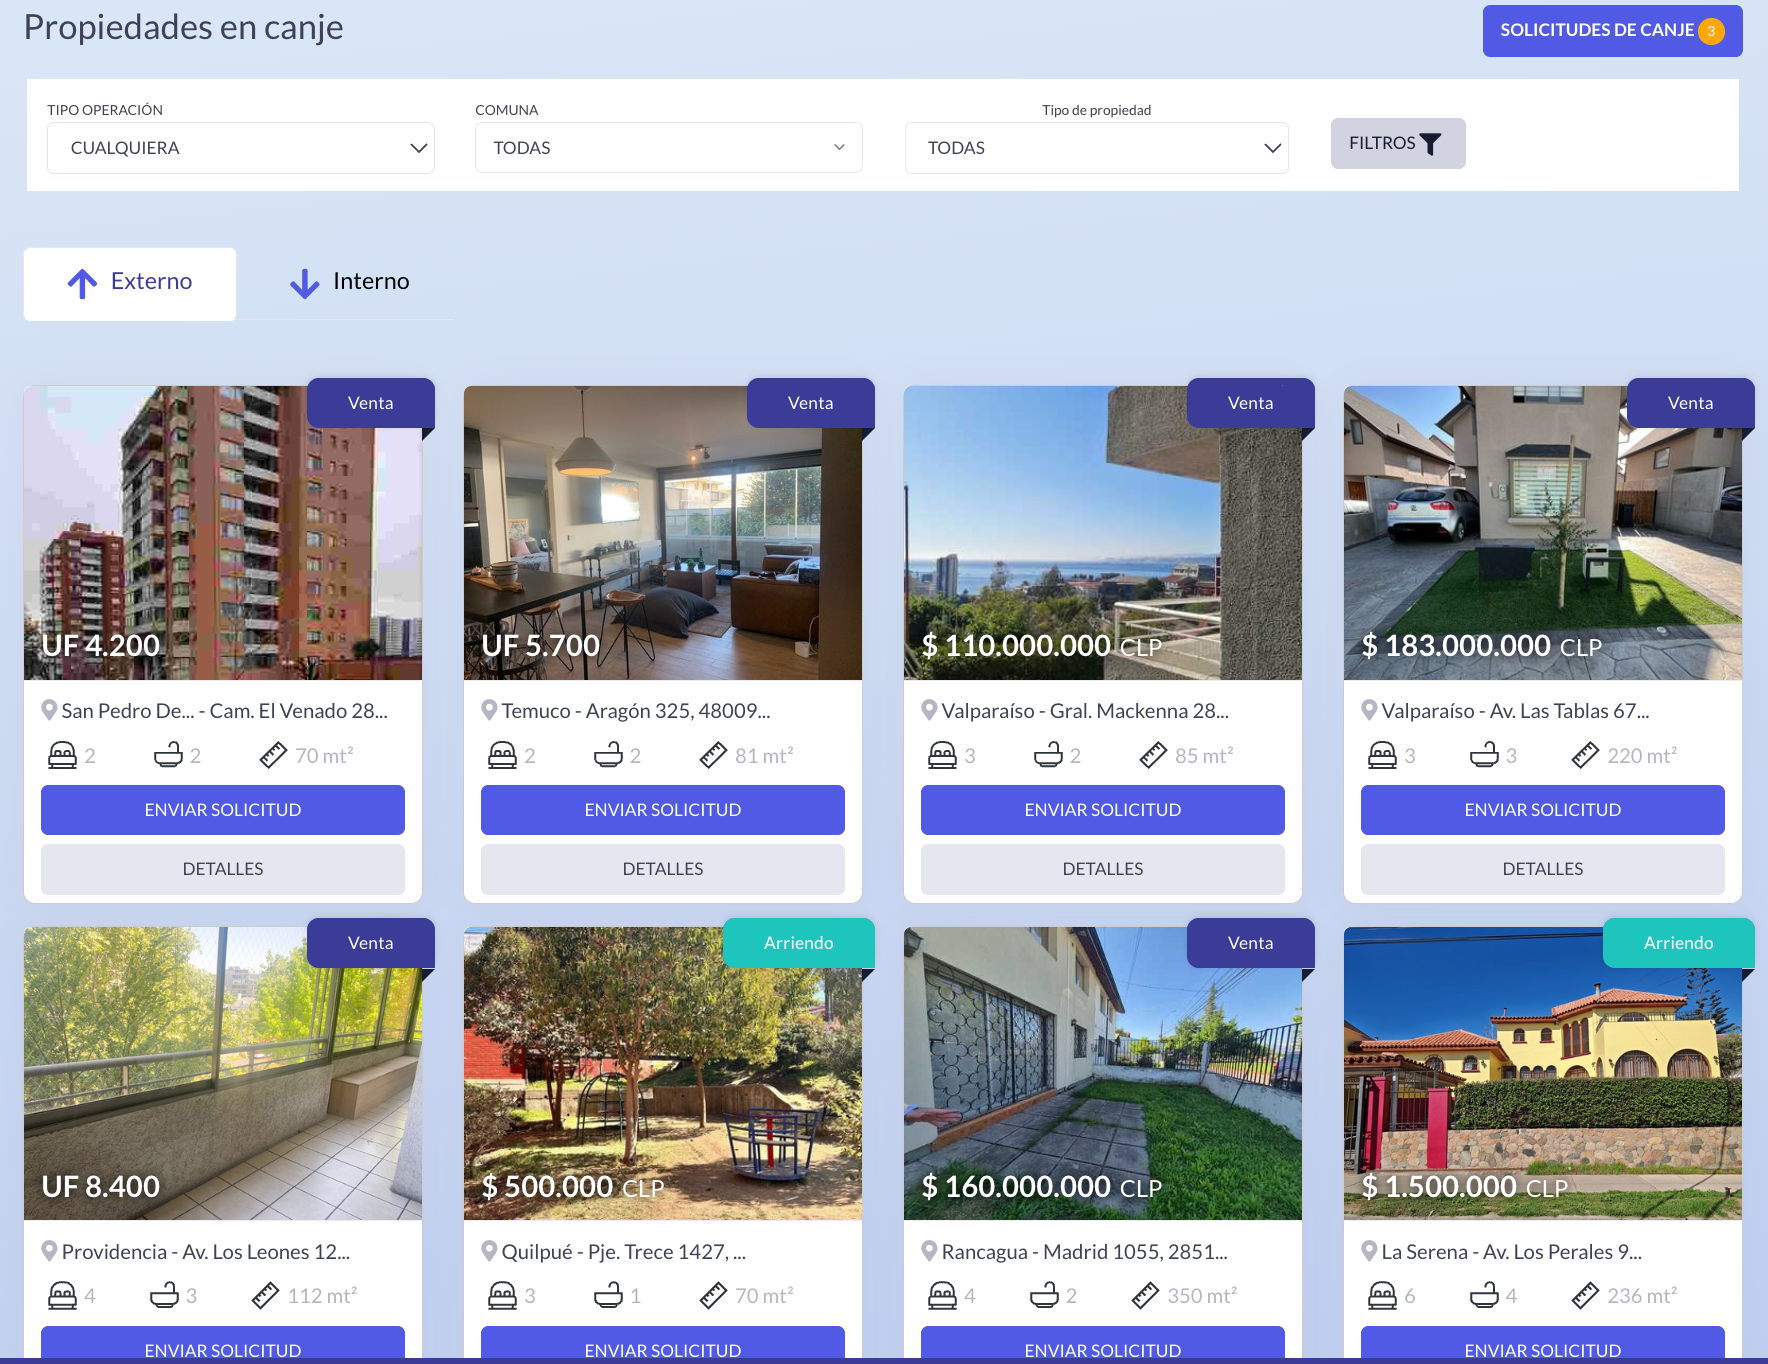The image size is (1768, 1364).
Task: Click ruler icon beside 220 mt²
Action: tap(1585, 755)
